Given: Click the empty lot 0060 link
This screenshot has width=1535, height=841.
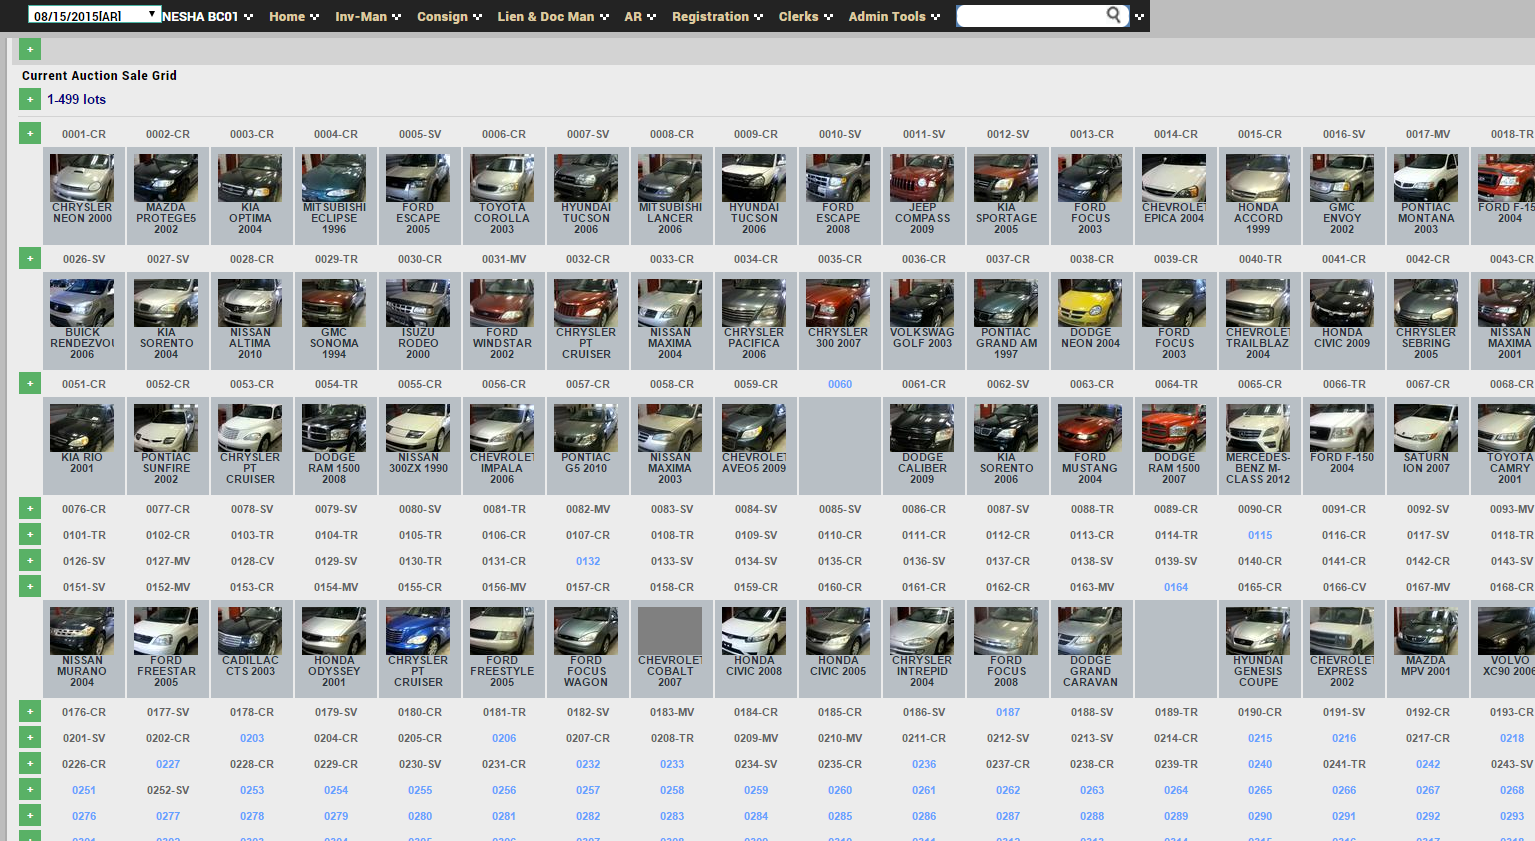Looking at the screenshot, I should pos(840,384).
